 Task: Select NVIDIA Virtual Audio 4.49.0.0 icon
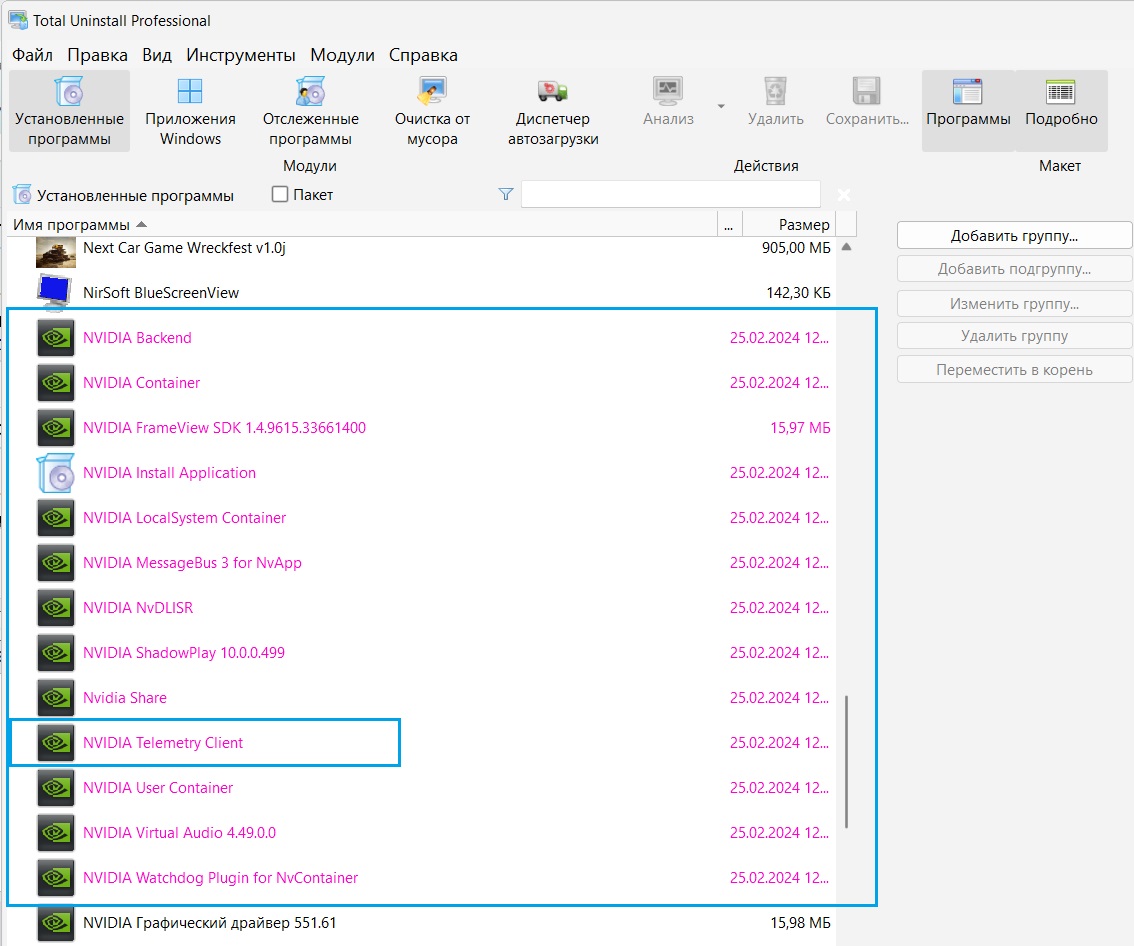tap(56, 832)
